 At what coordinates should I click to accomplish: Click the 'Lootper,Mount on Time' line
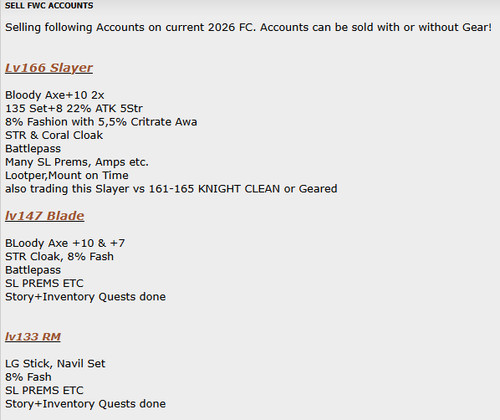67,175
